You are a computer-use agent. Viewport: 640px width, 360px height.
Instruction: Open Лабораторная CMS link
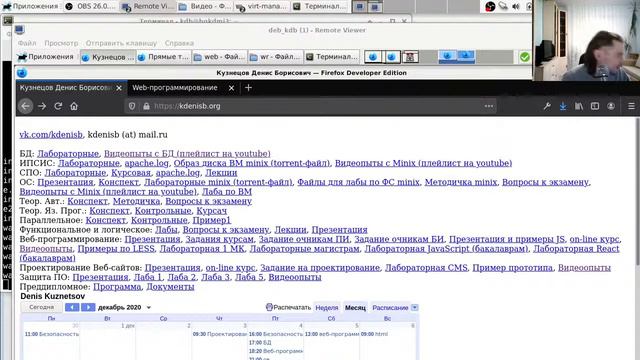point(426,268)
